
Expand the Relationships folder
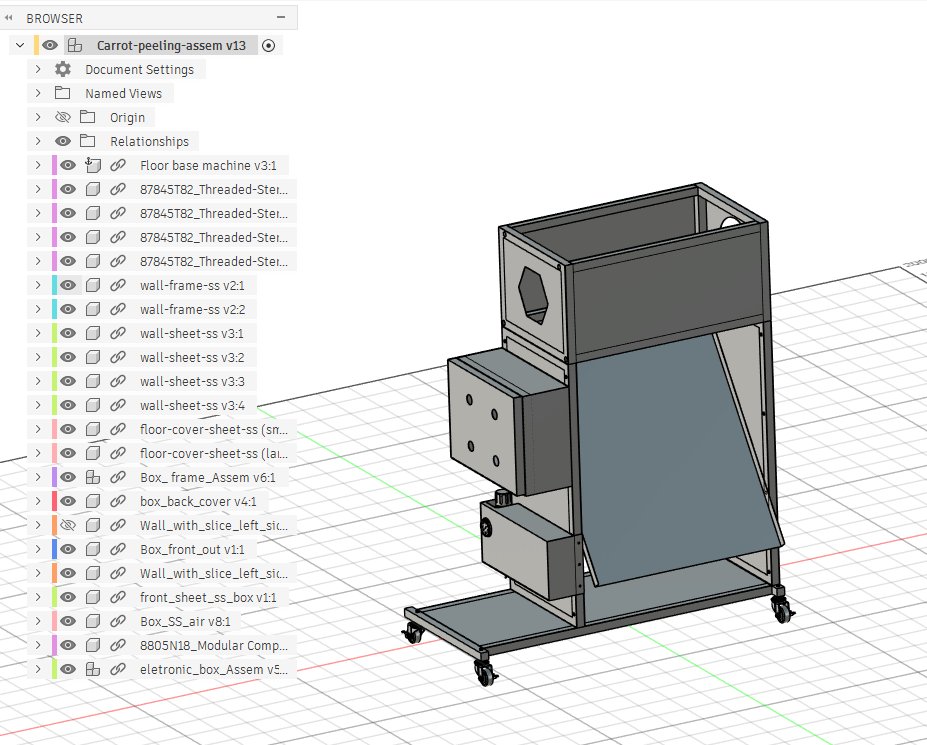click(38, 141)
